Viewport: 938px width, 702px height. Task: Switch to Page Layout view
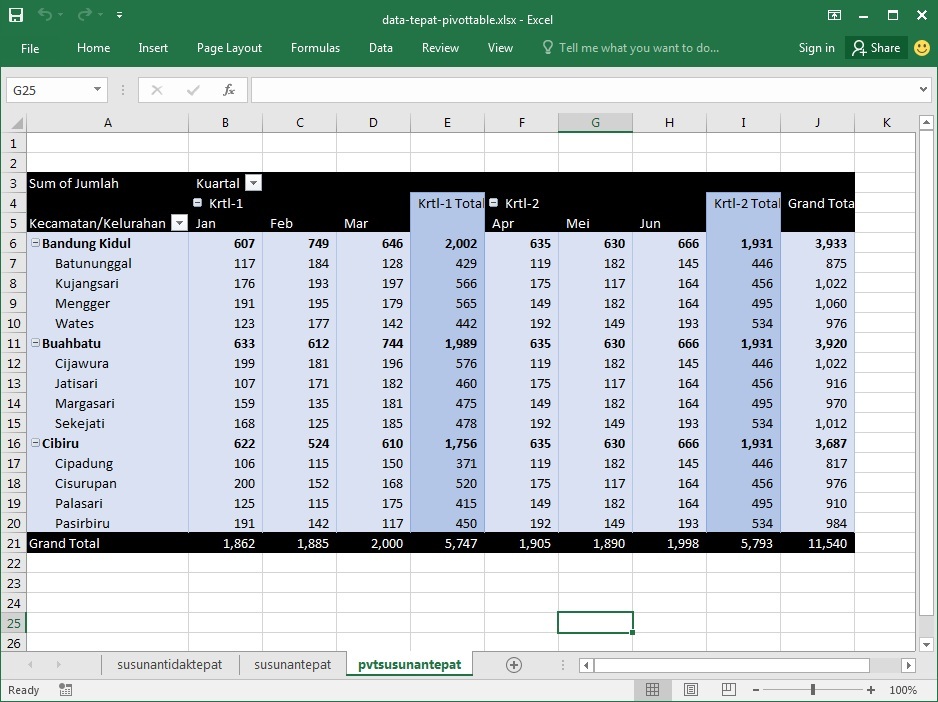[691, 690]
